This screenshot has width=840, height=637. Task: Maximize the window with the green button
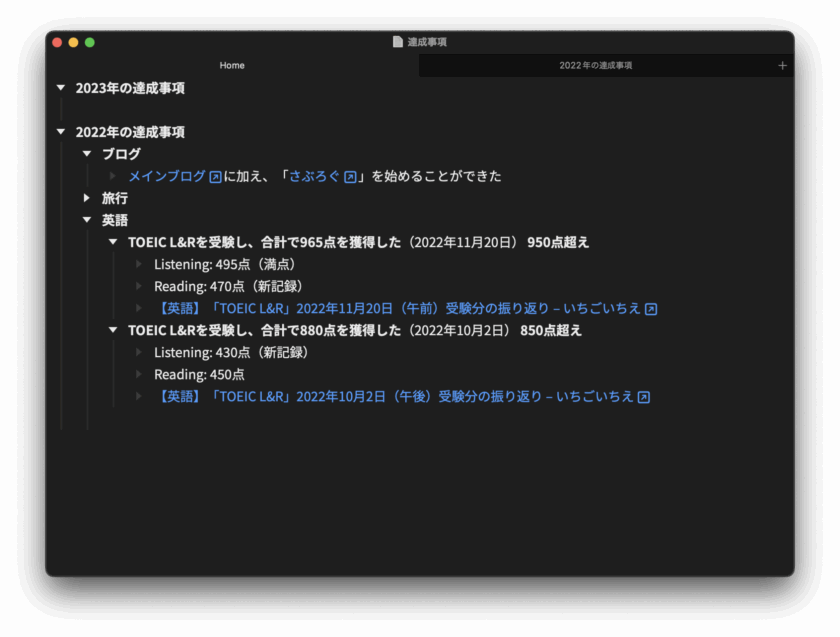tap(90, 42)
